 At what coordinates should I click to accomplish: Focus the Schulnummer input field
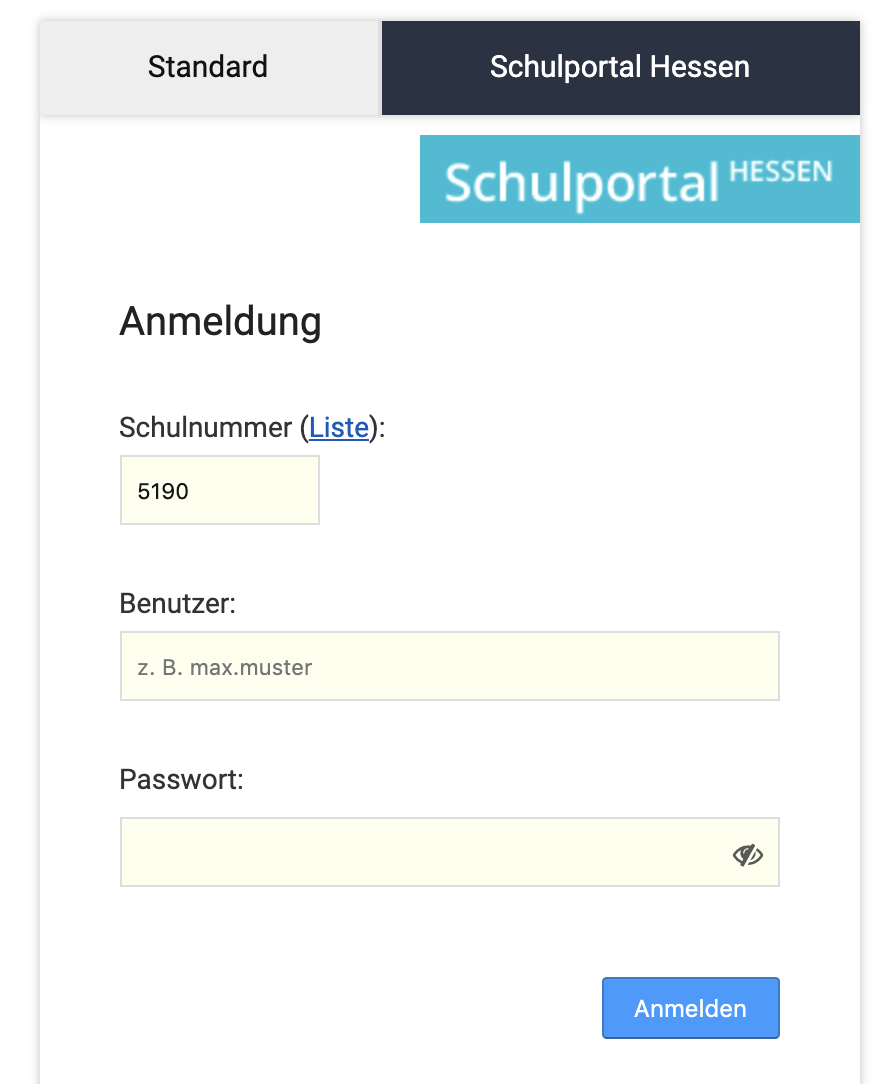pyautogui.click(x=220, y=490)
